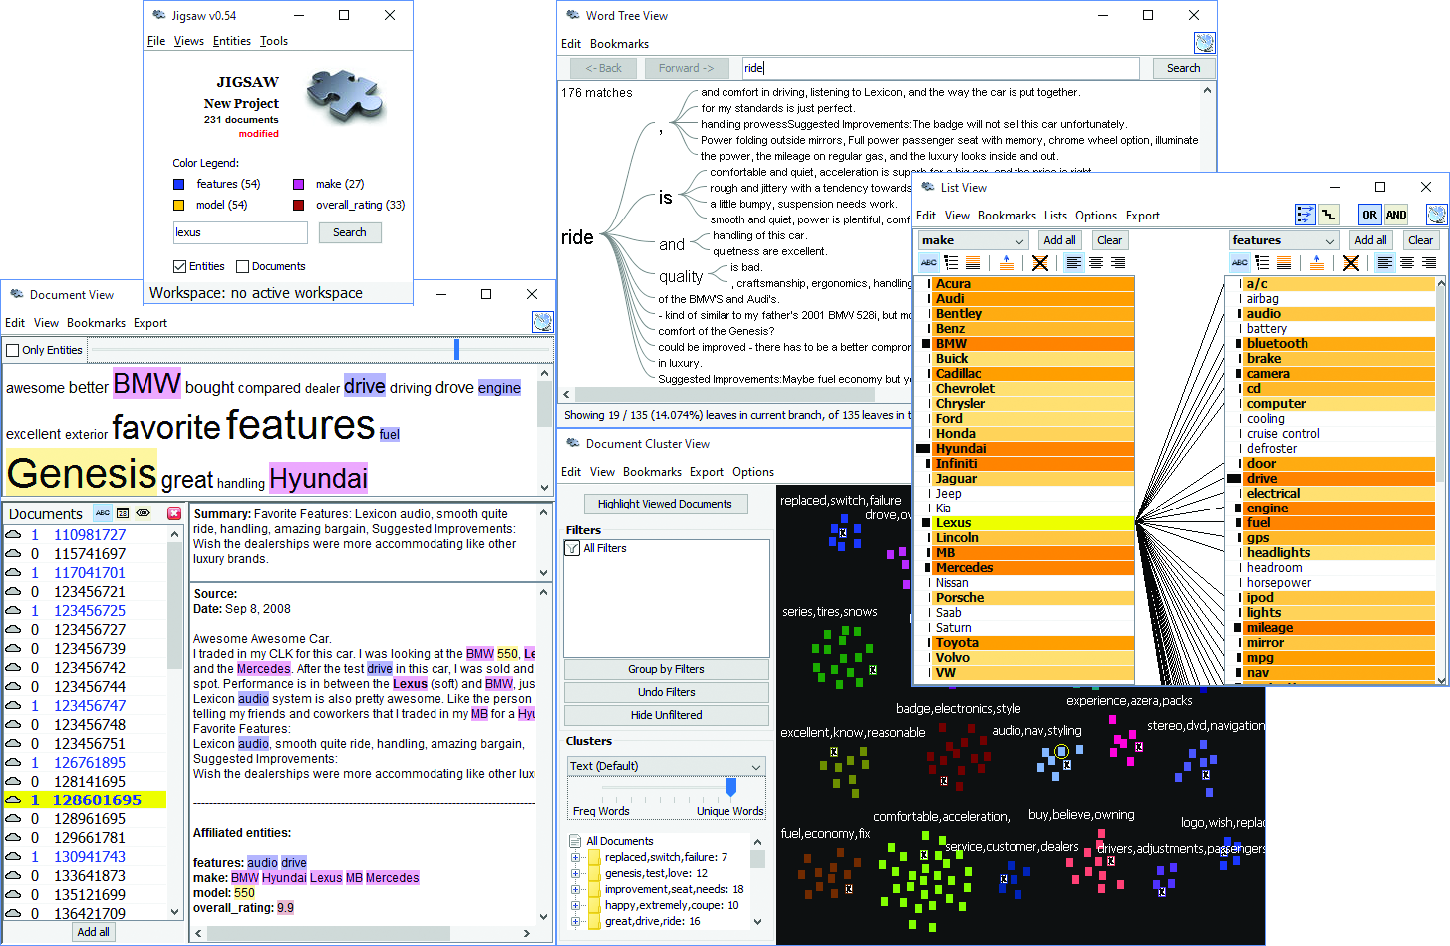
Task: Left-align bars in the features list
Action: tap(1385, 263)
